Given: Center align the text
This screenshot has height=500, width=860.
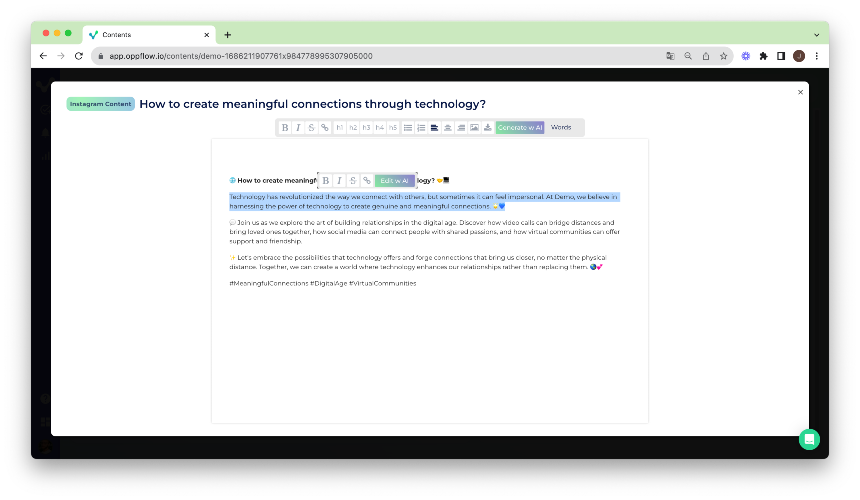Looking at the screenshot, I should point(448,128).
